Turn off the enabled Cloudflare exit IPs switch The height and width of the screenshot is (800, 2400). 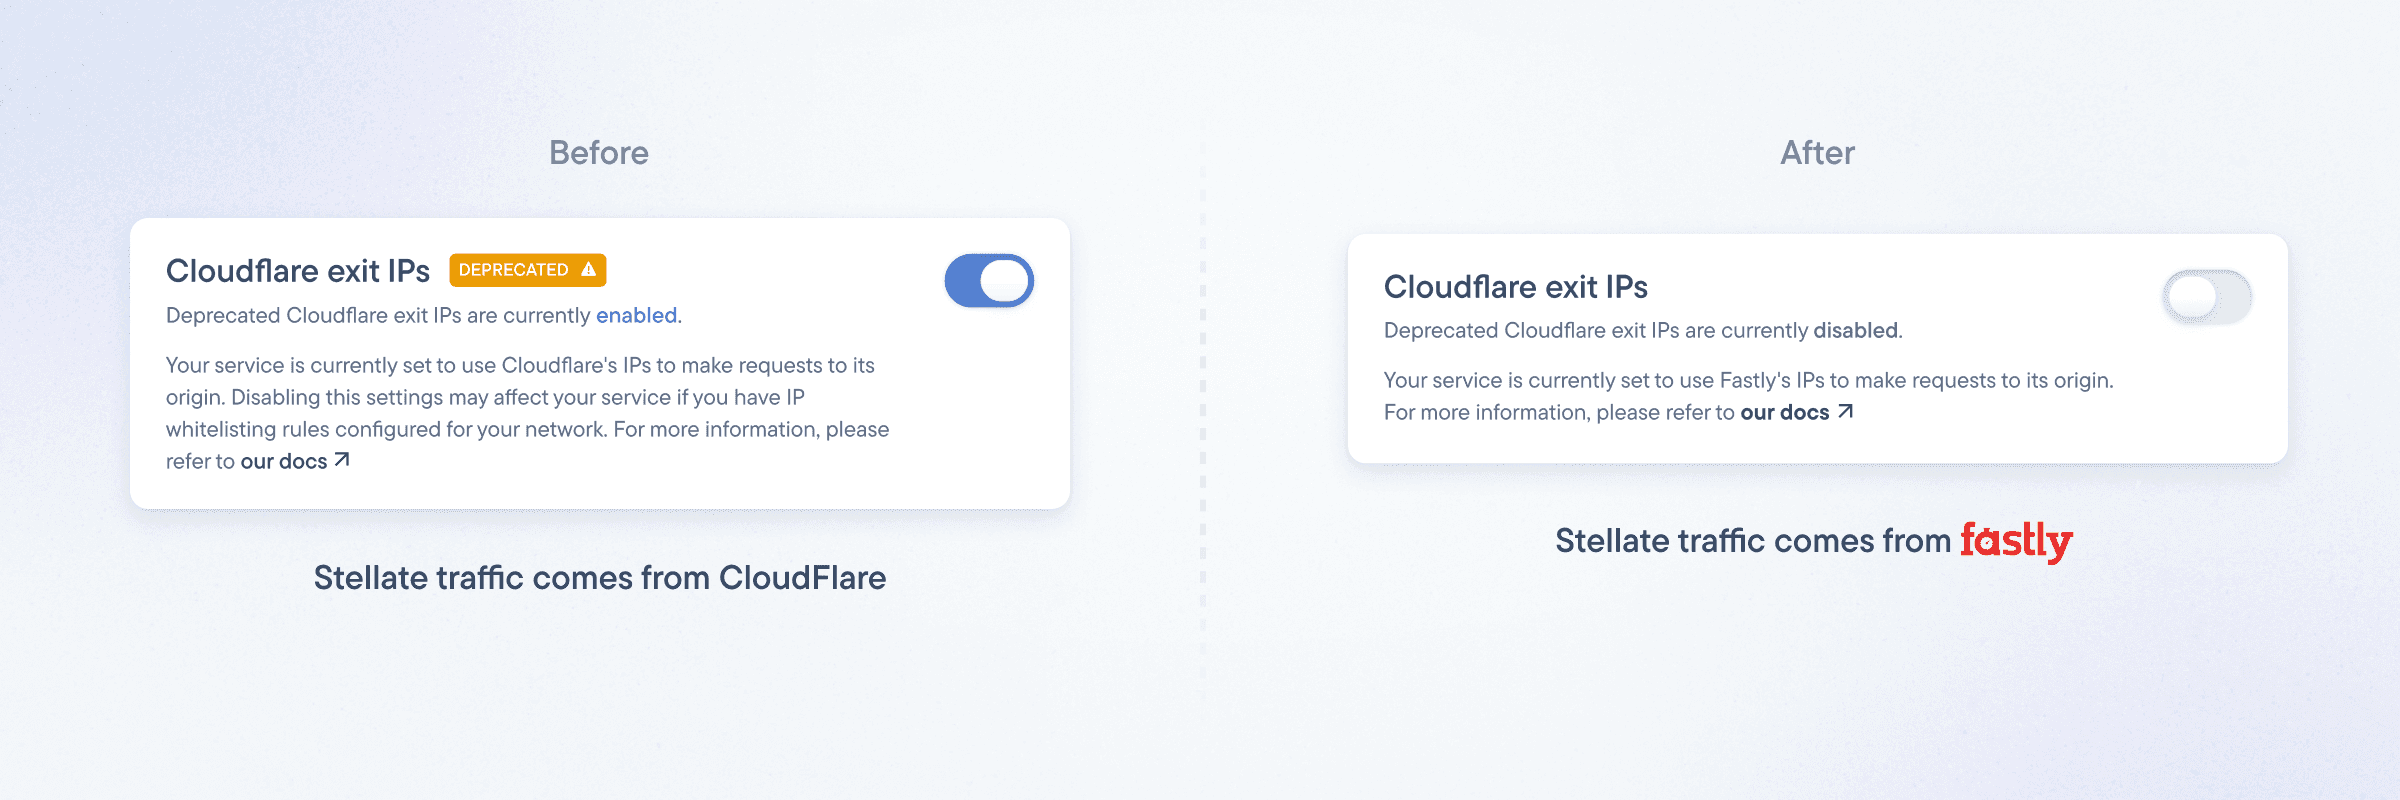(x=988, y=281)
